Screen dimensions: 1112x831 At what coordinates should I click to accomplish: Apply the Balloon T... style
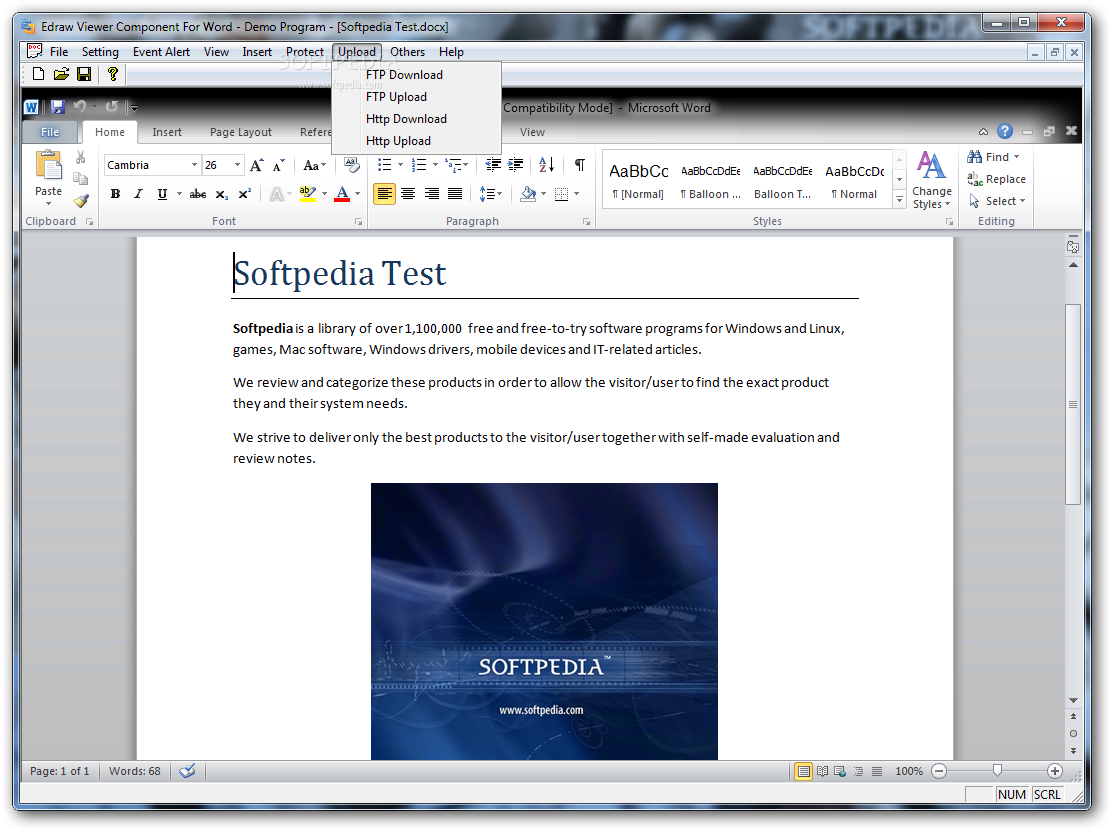pos(782,182)
